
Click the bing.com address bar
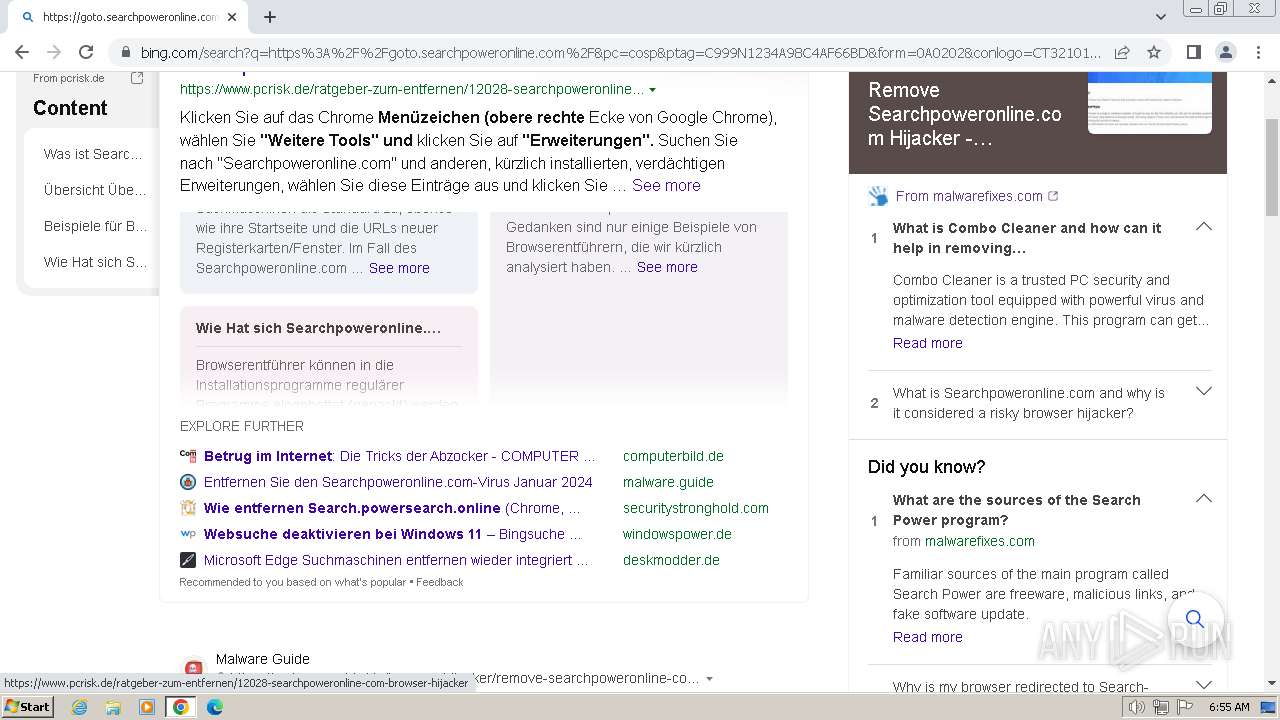(620, 52)
